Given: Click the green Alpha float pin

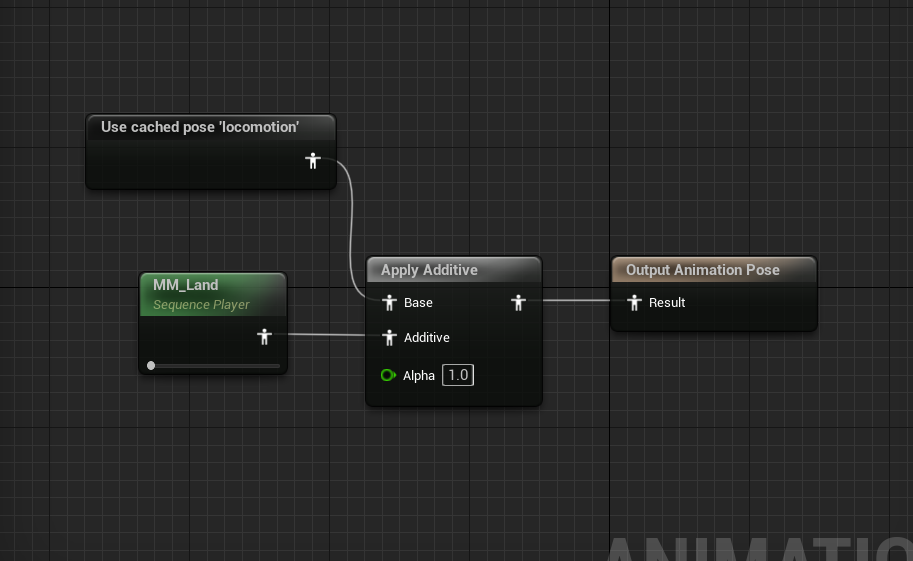Looking at the screenshot, I should [388, 375].
